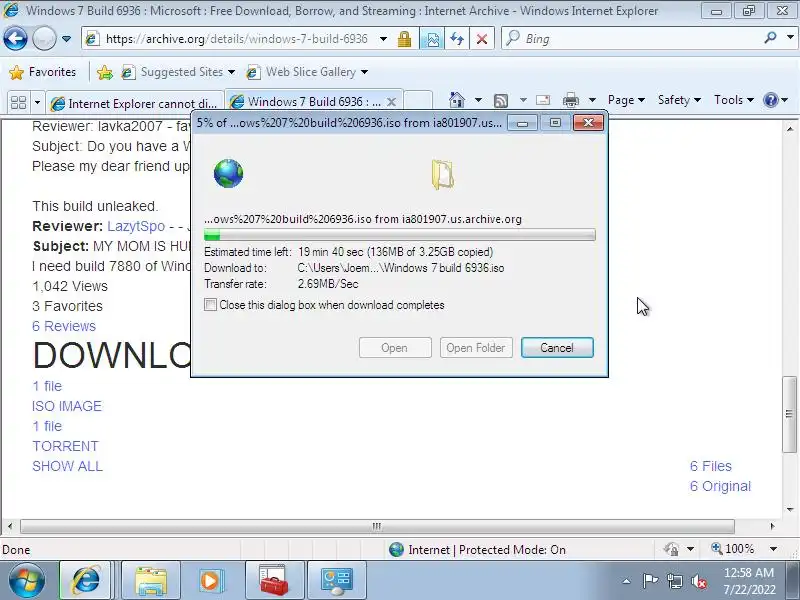Image resolution: width=800 pixels, height=600 pixels.
Task: Open the Windows Start orb
Action: (27, 581)
